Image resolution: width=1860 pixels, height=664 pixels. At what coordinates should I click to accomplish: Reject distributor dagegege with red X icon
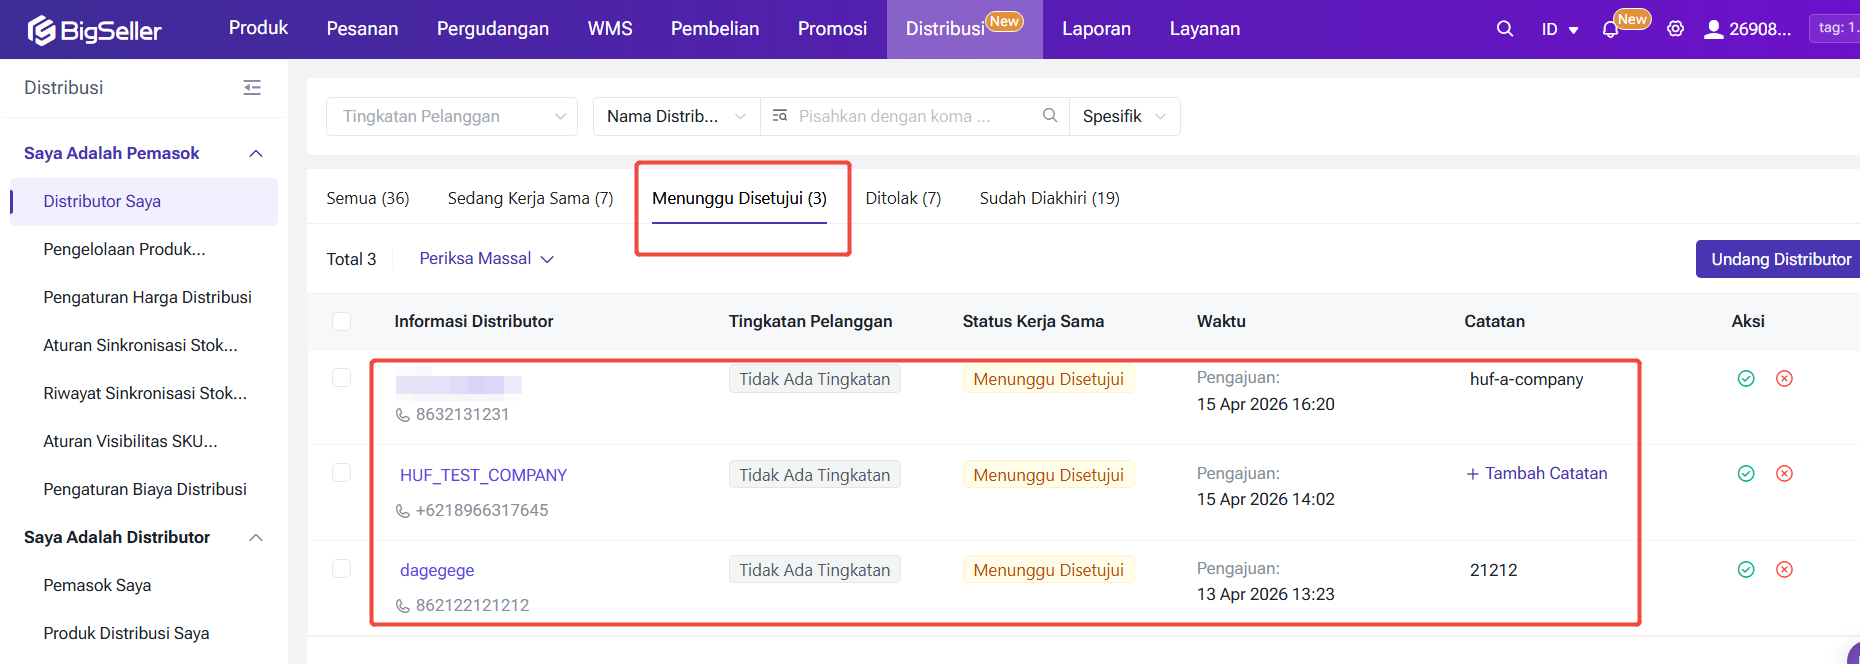coord(1784,570)
